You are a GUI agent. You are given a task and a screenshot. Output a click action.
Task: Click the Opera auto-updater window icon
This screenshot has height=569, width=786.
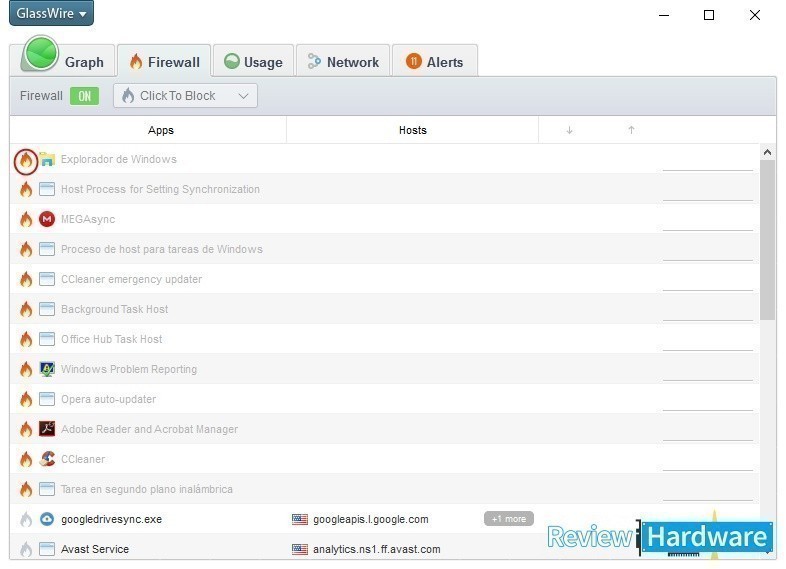point(47,399)
